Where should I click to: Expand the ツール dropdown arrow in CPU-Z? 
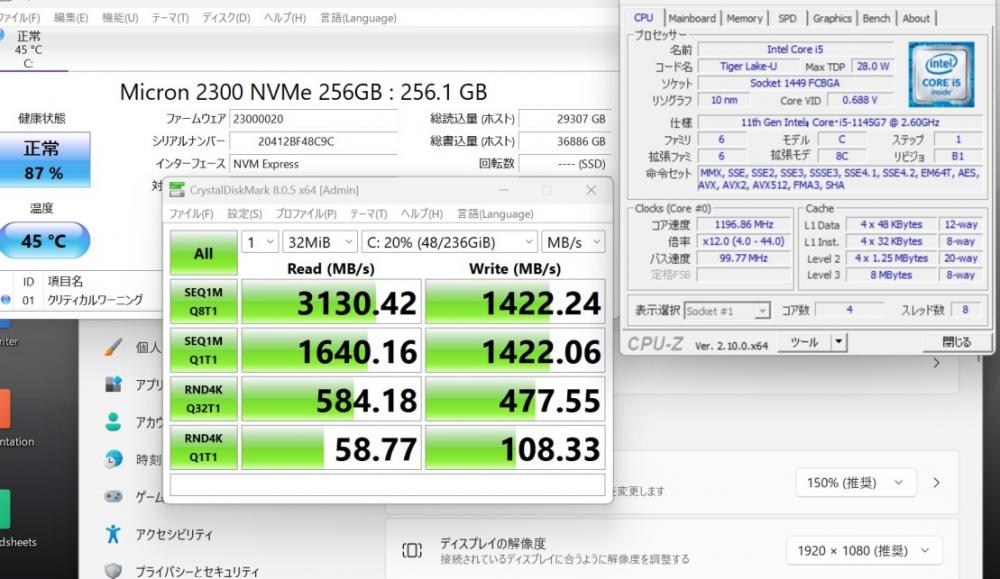pos(839,342)
